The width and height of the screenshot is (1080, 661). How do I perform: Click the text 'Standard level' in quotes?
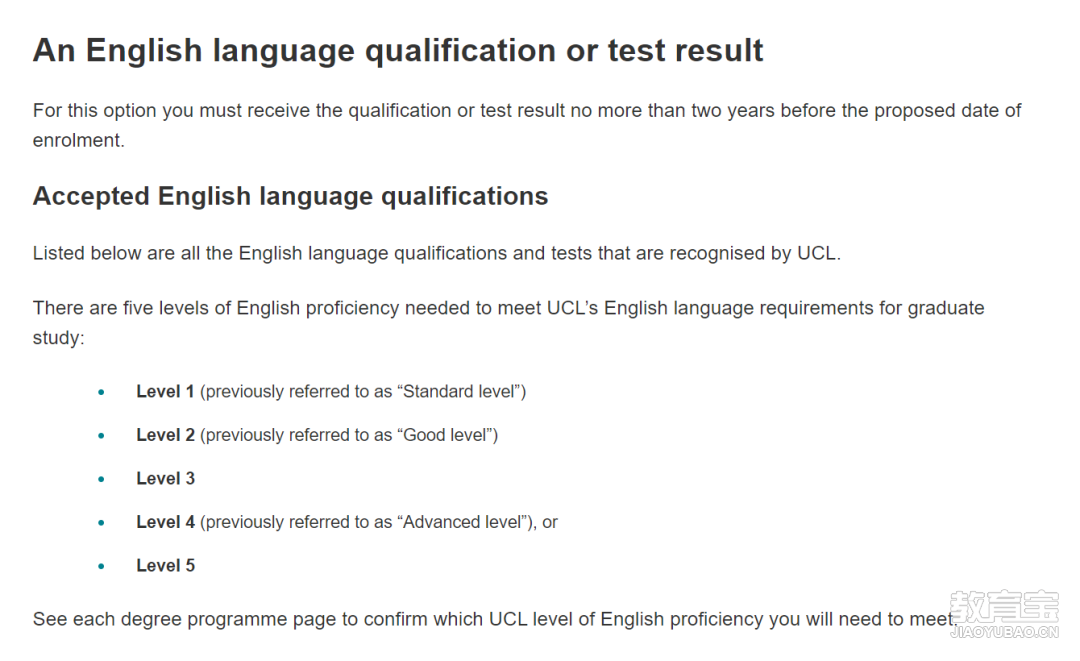point(459,392)
